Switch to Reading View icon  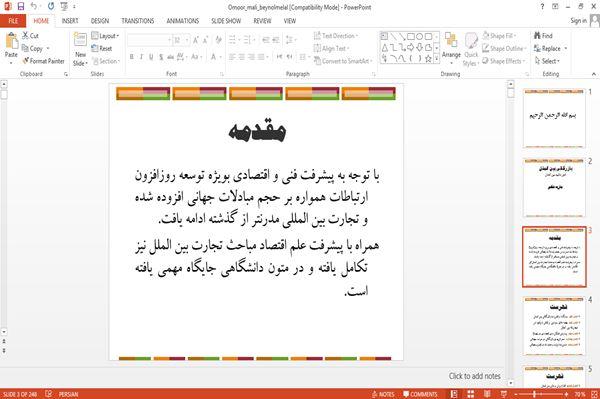click(x=487, y=394)
